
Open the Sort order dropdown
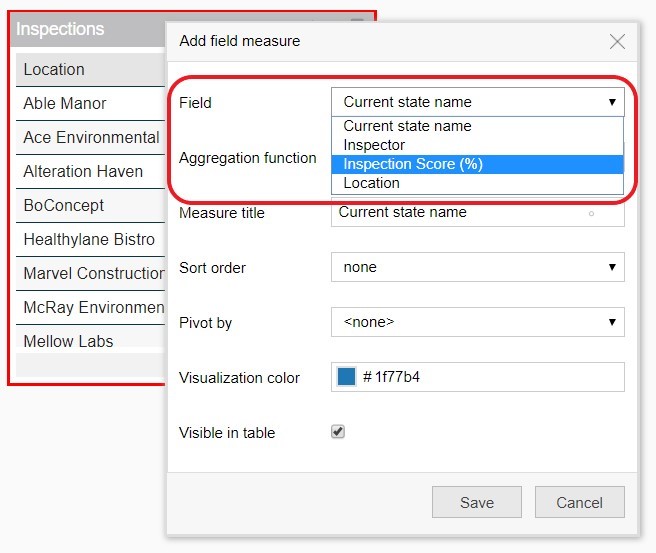pos(477,267)
